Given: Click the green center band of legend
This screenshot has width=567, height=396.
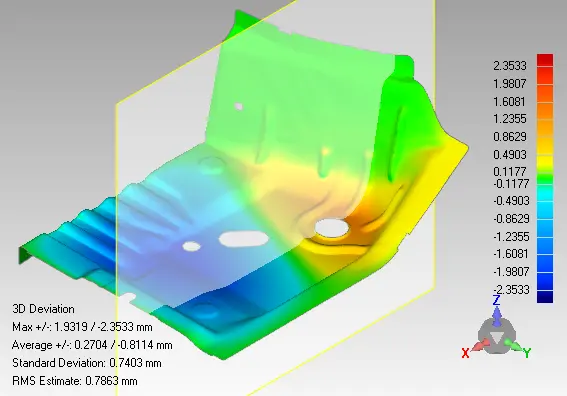Looking at the screenshot, I should [x=545, y=179].
